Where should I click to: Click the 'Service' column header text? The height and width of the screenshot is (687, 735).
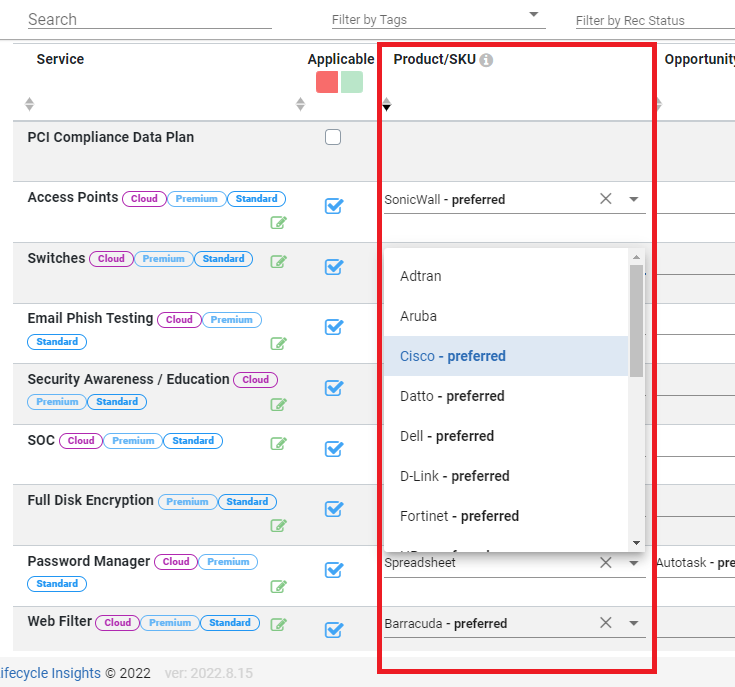[60, 59]
